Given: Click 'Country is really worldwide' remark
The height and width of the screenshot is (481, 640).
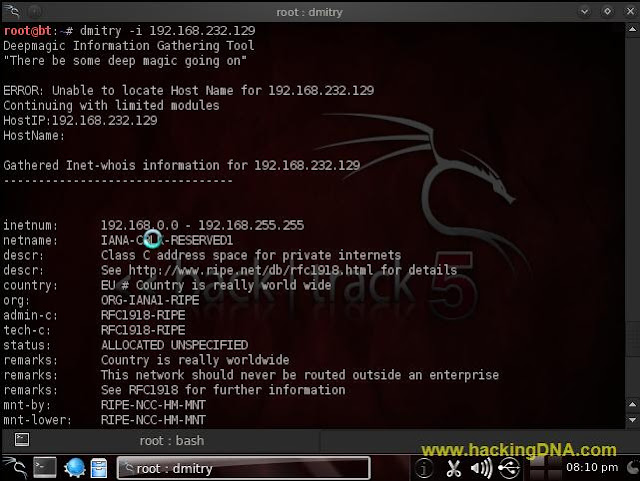Looking at the screenshot, I should pyautogui.click(x=195, y=360).
